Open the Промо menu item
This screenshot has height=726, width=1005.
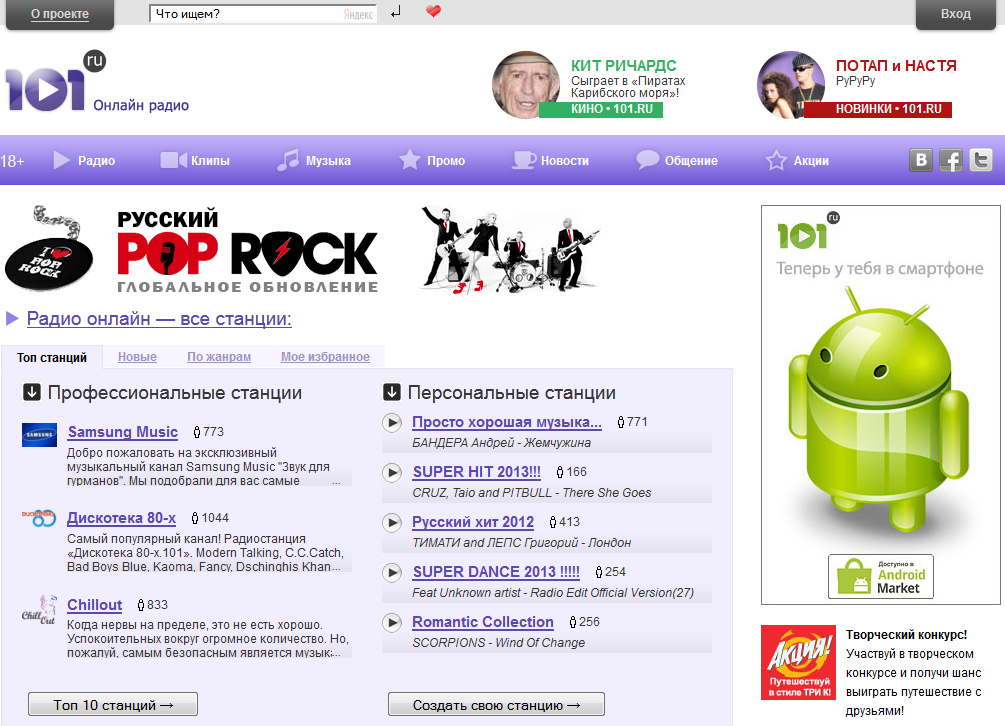coord(432,160)
